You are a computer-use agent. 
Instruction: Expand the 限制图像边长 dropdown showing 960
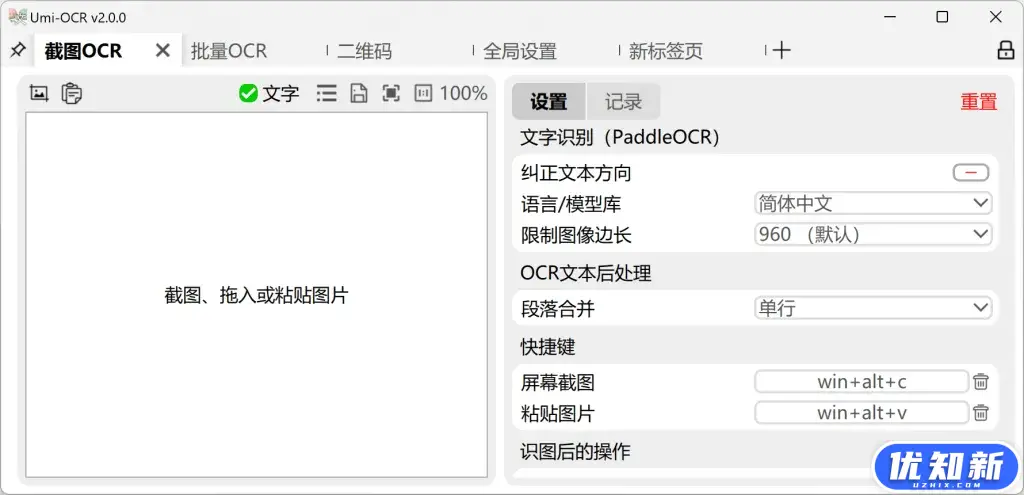pyautogui.click(x=873, y=234)
